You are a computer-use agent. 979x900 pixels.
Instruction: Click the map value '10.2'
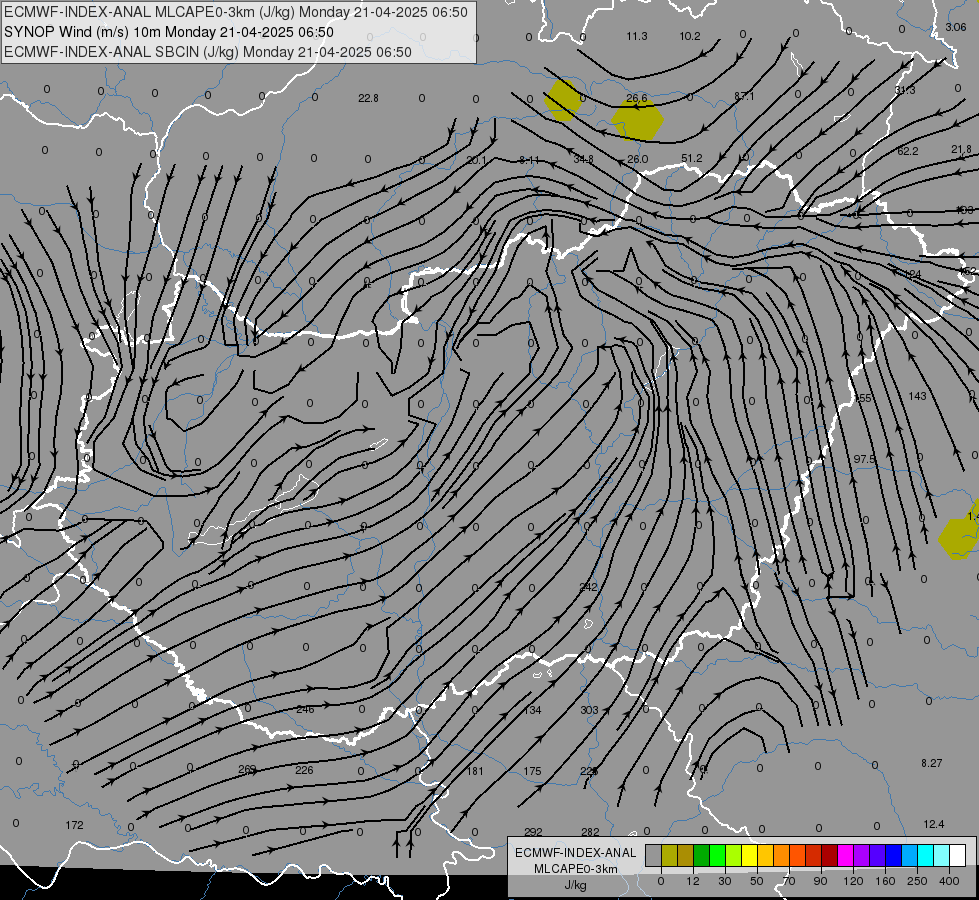point(690,36)
